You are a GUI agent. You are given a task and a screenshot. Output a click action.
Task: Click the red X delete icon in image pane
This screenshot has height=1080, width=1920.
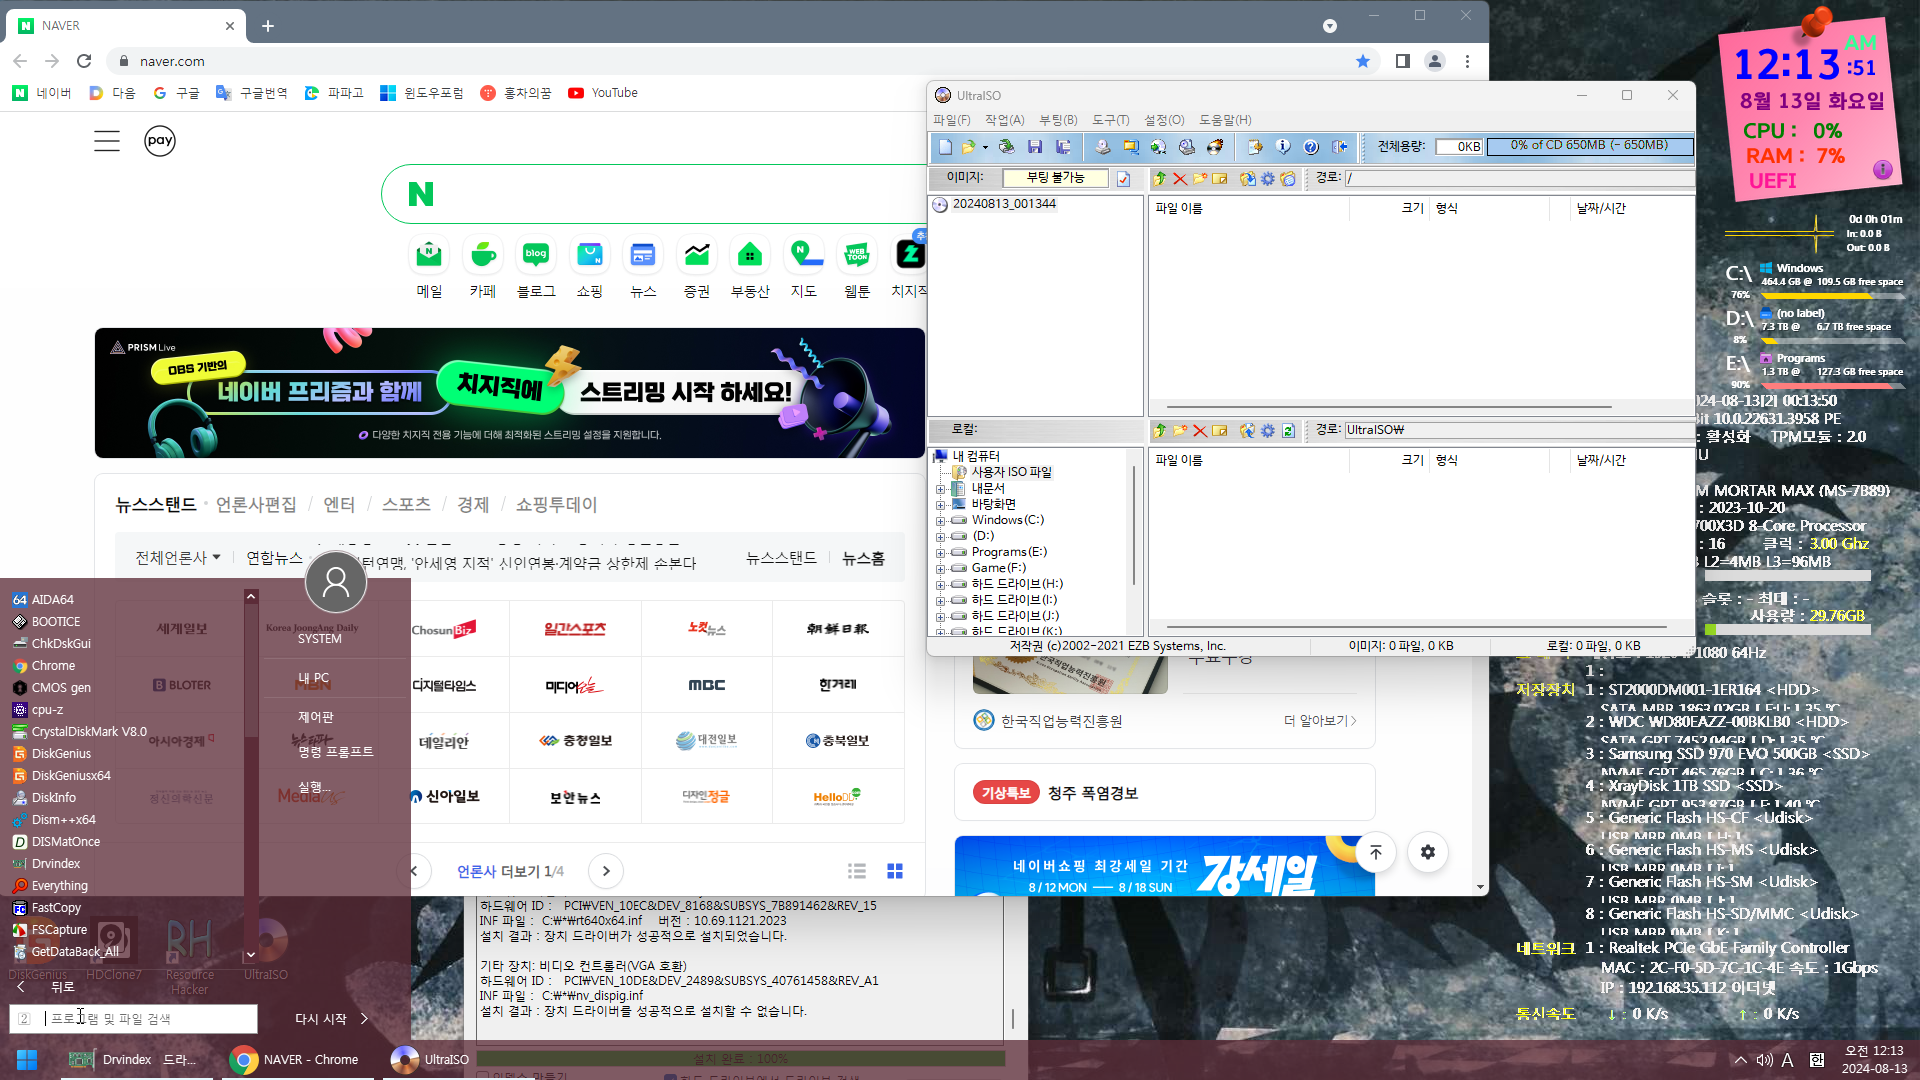point(1180,179)
